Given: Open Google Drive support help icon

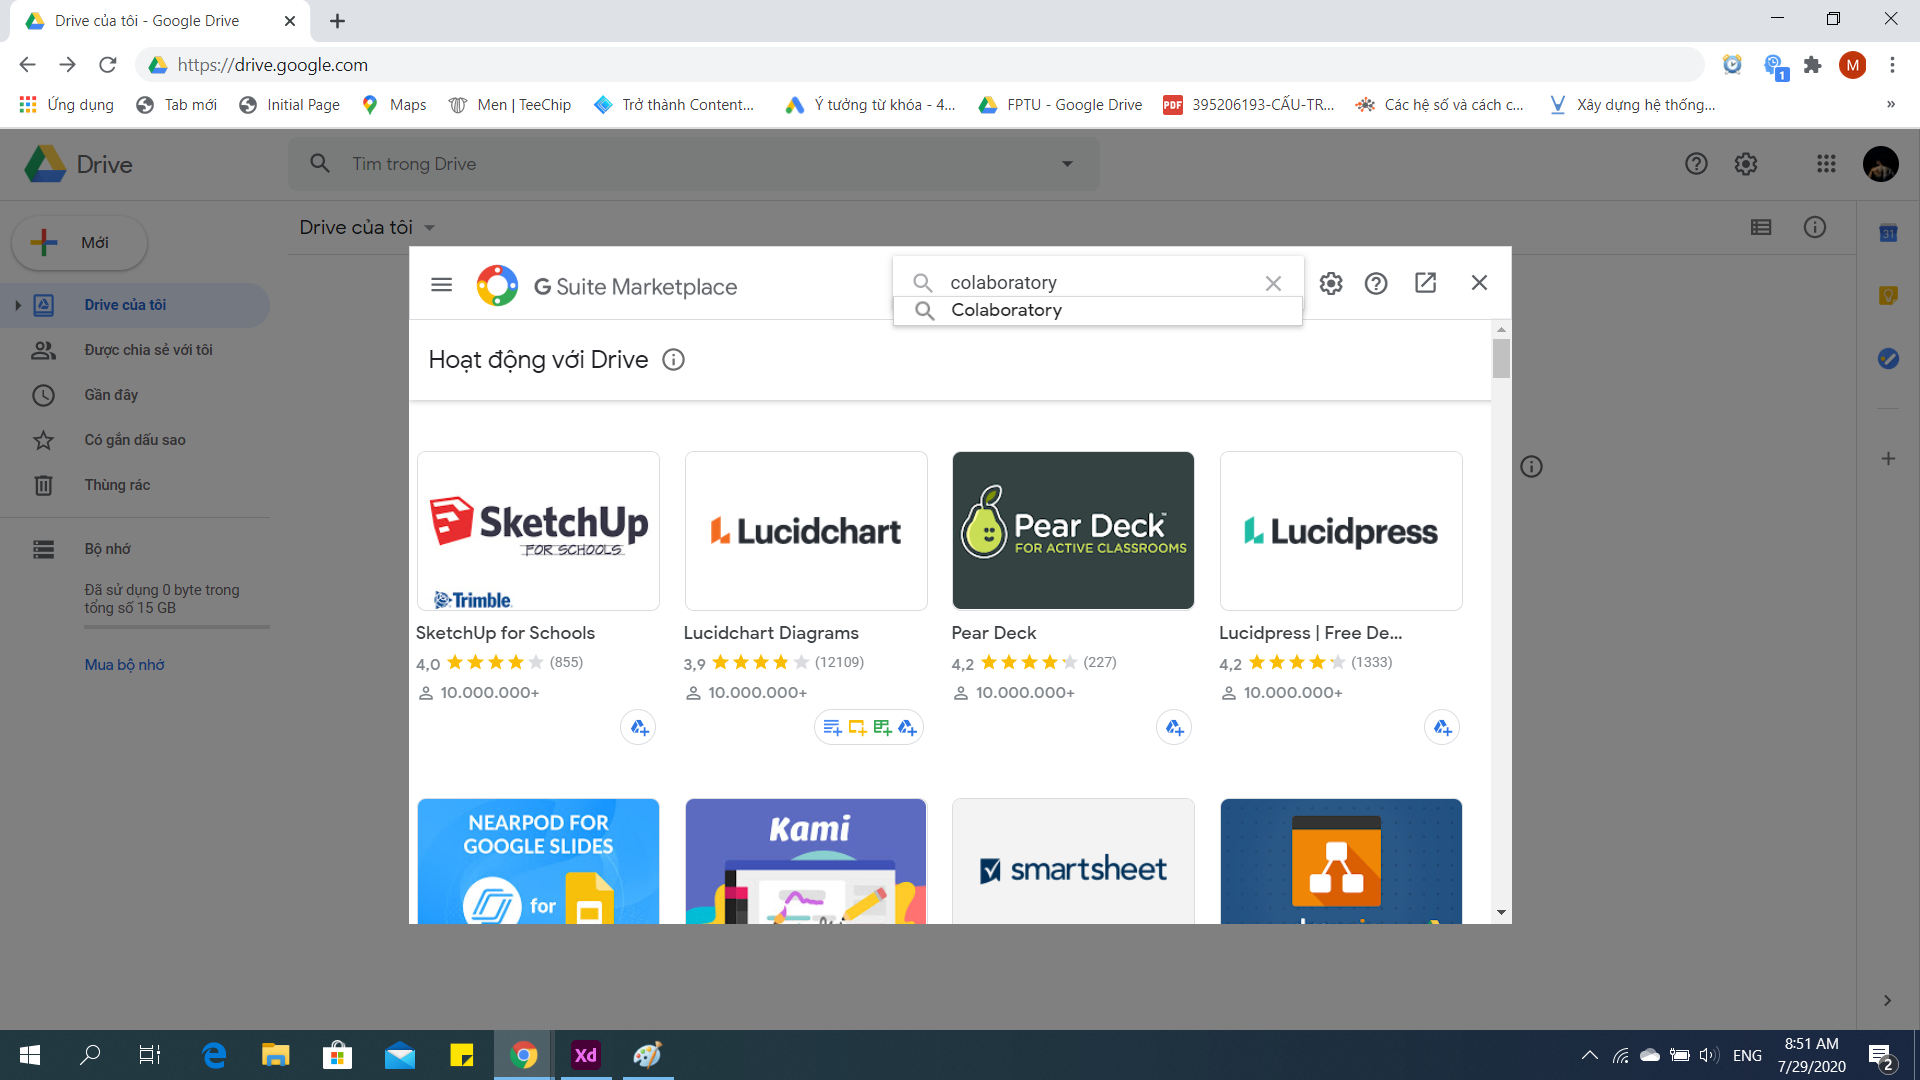Looking at the screenshot, I should click(x=1696, y=164).
